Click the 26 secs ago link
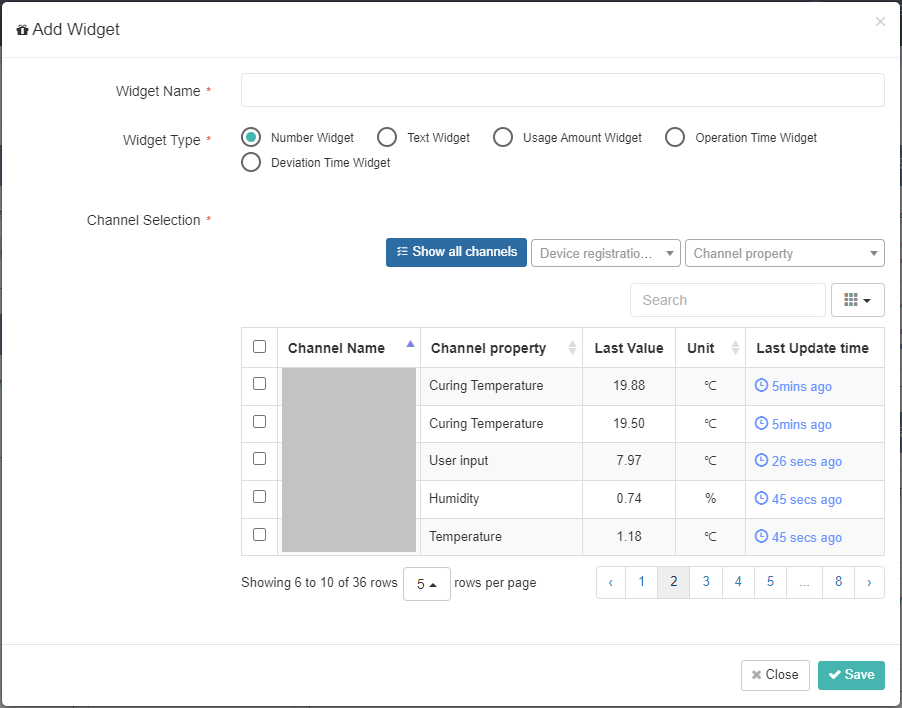This screenshot has height=708, width=902. tap(807, 461)
